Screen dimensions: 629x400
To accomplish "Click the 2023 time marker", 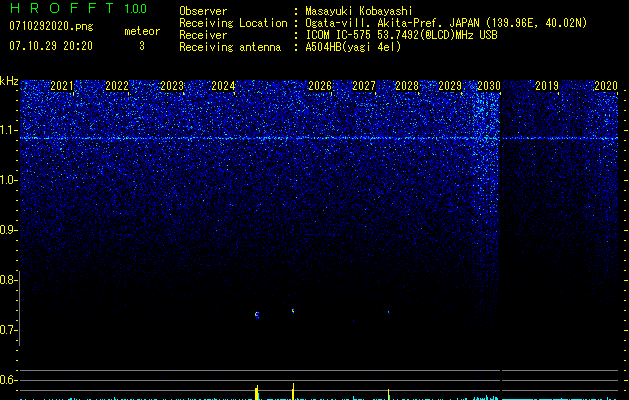I will (x=172, y=86).
